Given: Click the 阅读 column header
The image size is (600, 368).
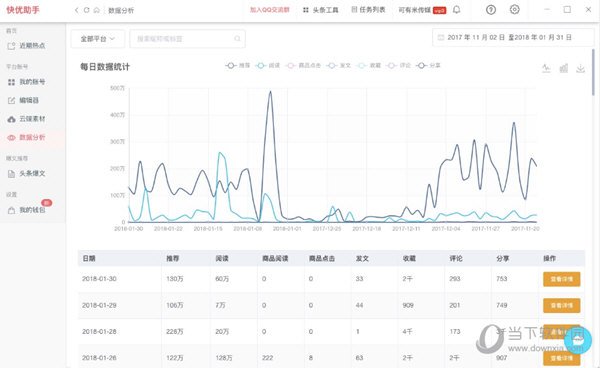Looking at the screenshot, I should [222, 259].
